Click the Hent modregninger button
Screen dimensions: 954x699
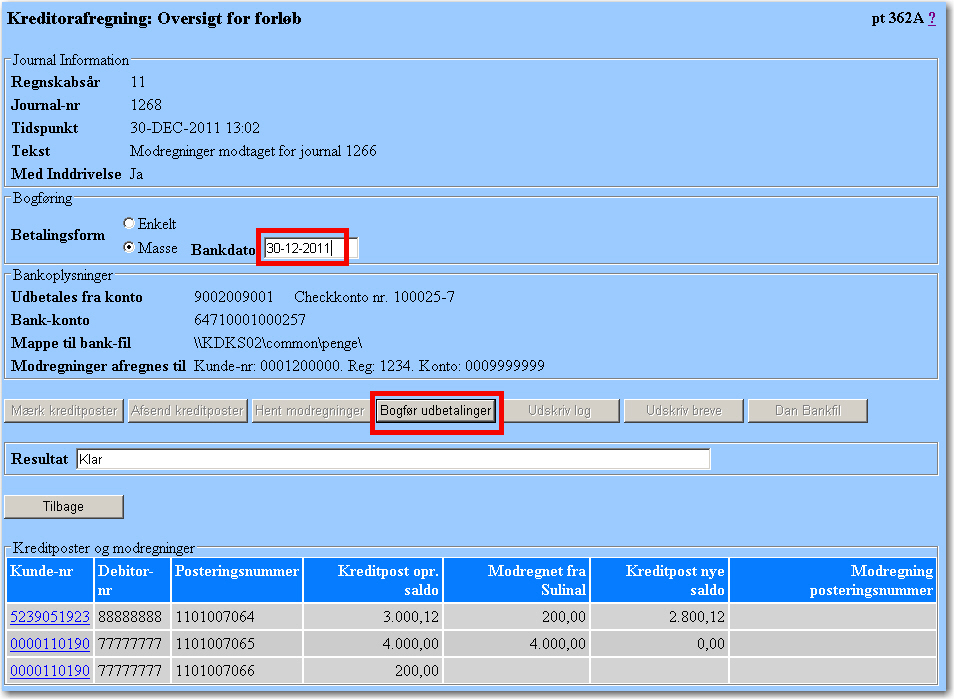(310, 411)
